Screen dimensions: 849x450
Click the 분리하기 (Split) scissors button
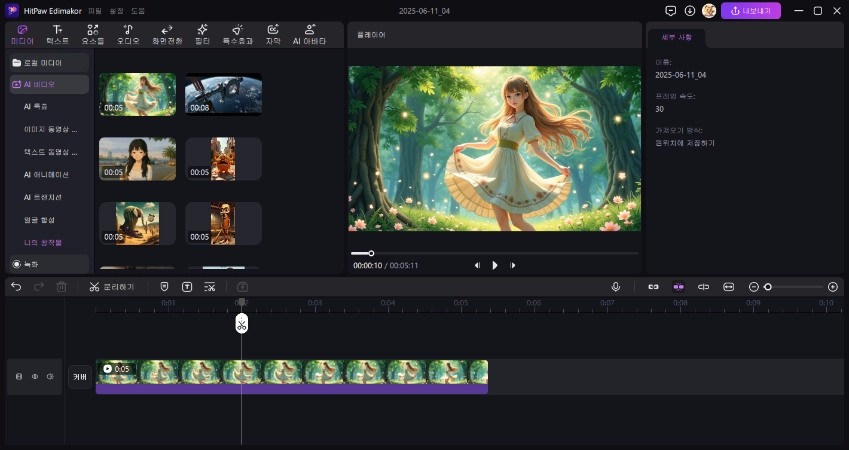tap(112, 287)
